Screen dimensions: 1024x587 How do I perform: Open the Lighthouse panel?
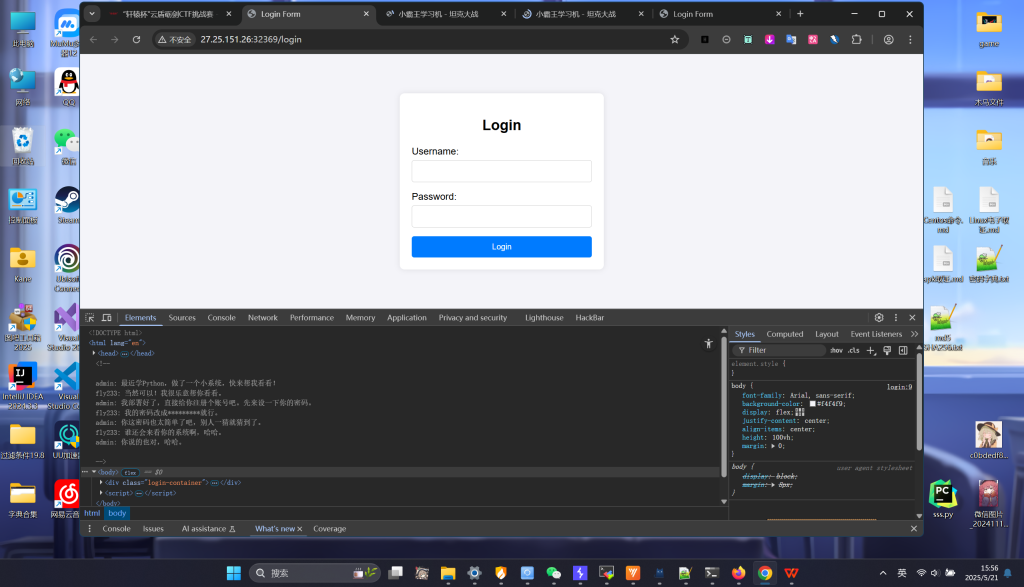(x=544, y=318)
